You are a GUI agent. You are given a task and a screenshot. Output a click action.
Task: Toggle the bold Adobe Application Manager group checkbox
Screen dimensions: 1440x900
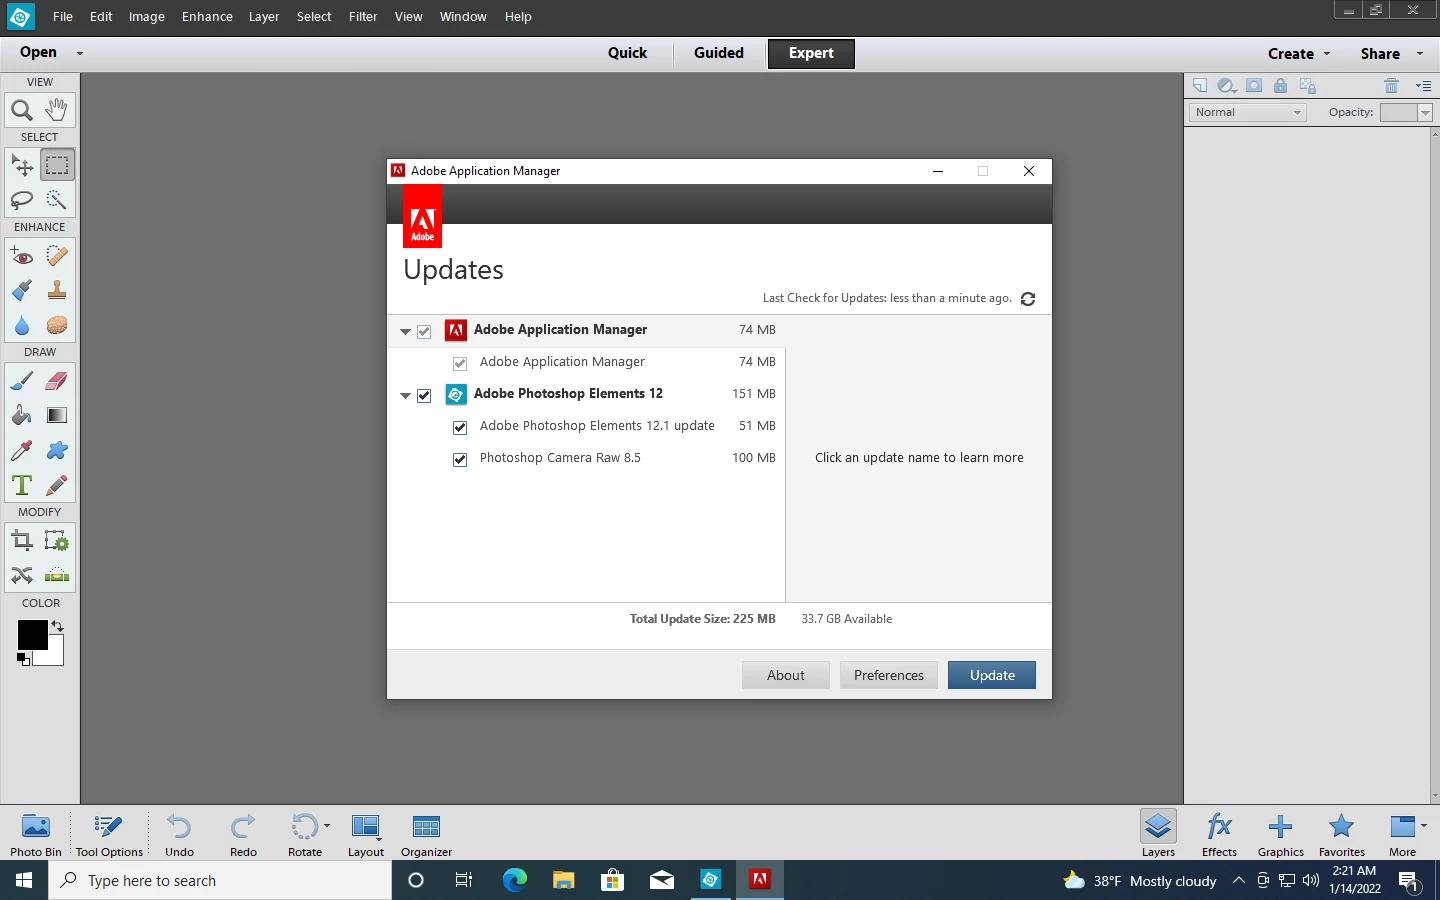(424, 331)
